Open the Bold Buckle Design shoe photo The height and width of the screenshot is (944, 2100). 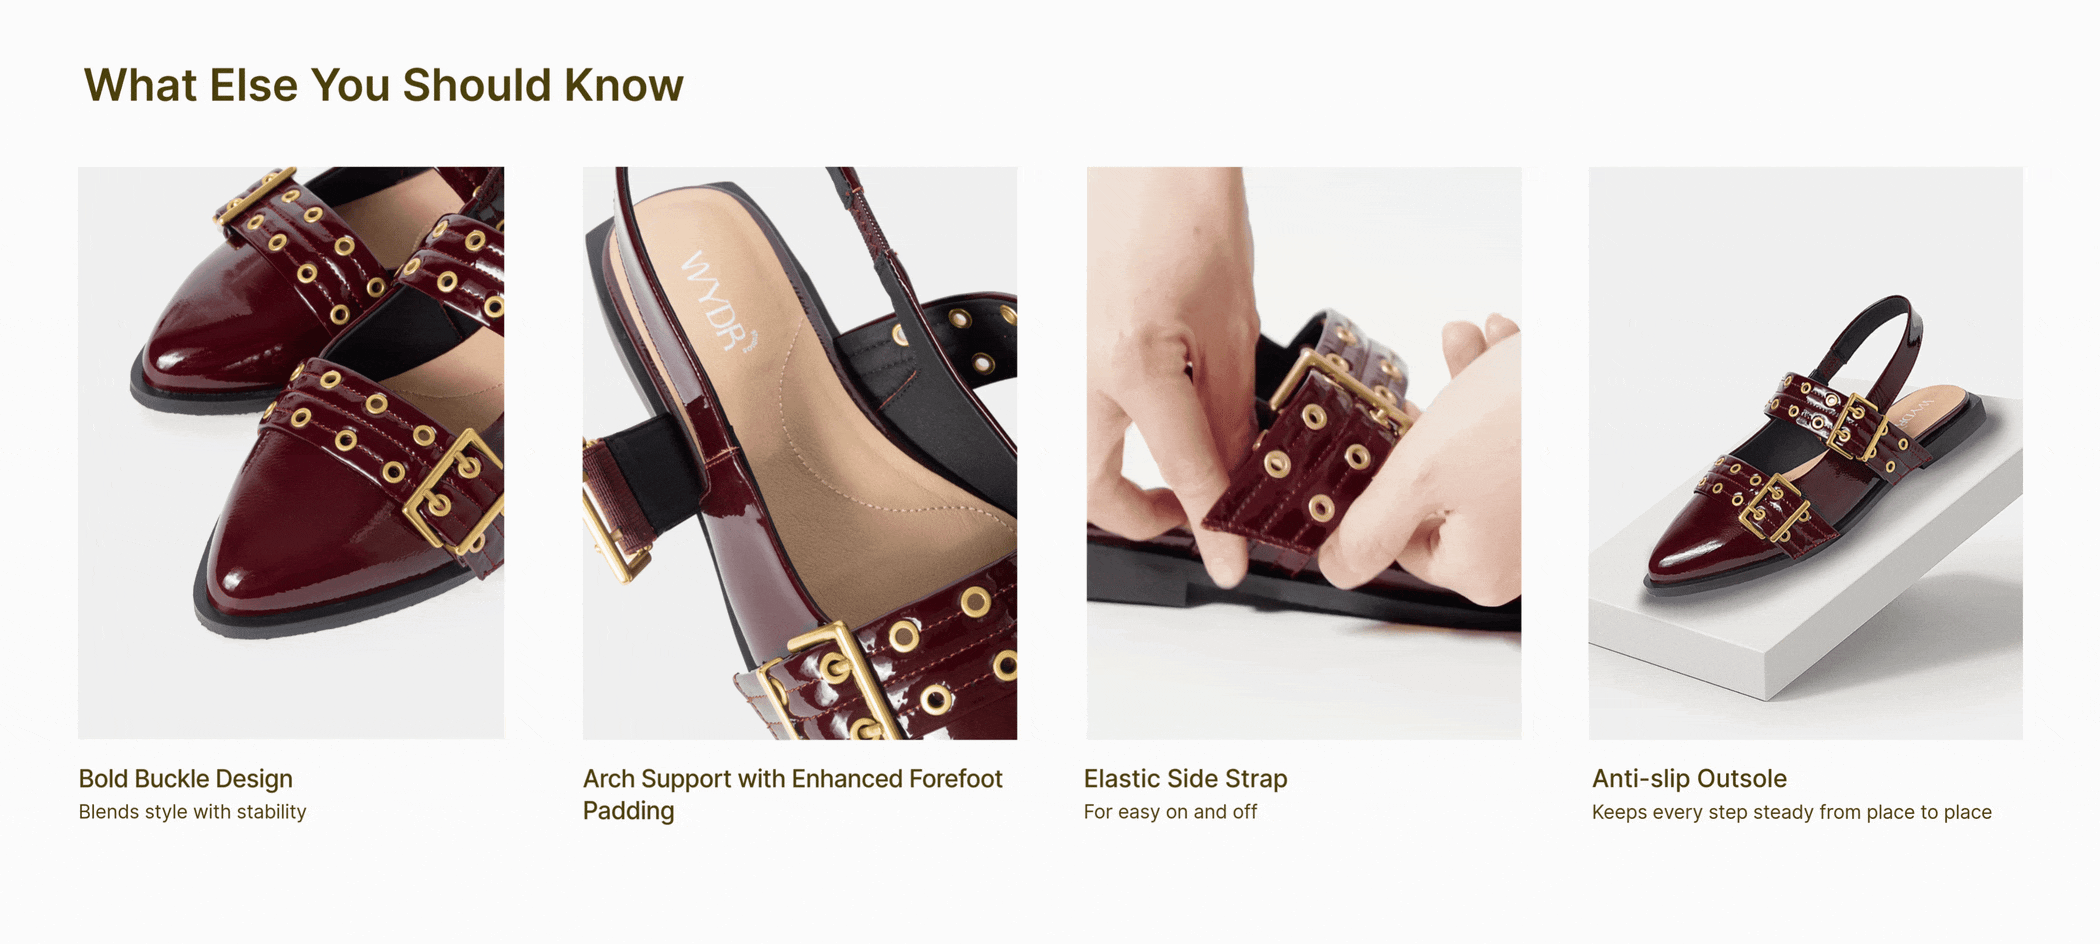tap(291, 453)
